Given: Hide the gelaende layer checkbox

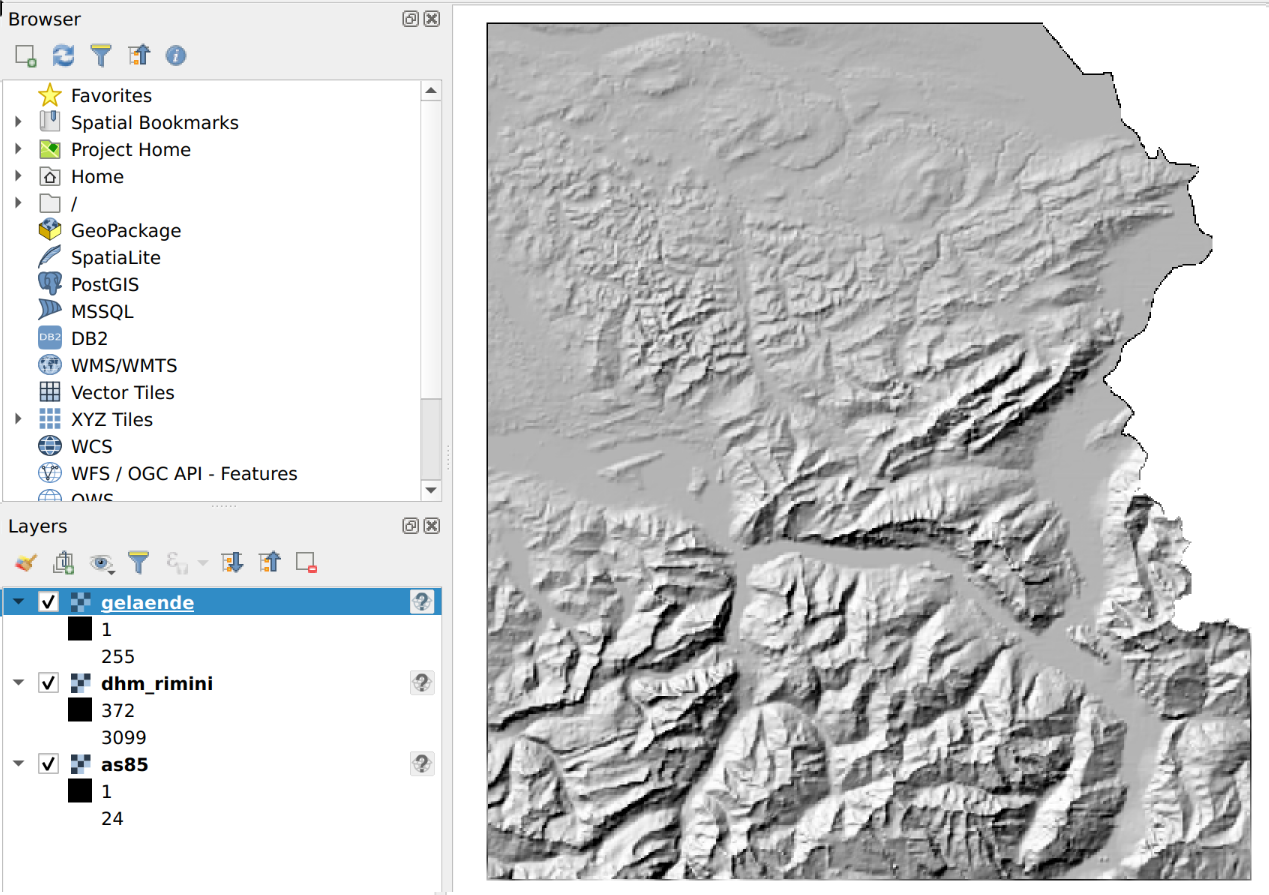Looking at the screenshot, I should 48,602.
